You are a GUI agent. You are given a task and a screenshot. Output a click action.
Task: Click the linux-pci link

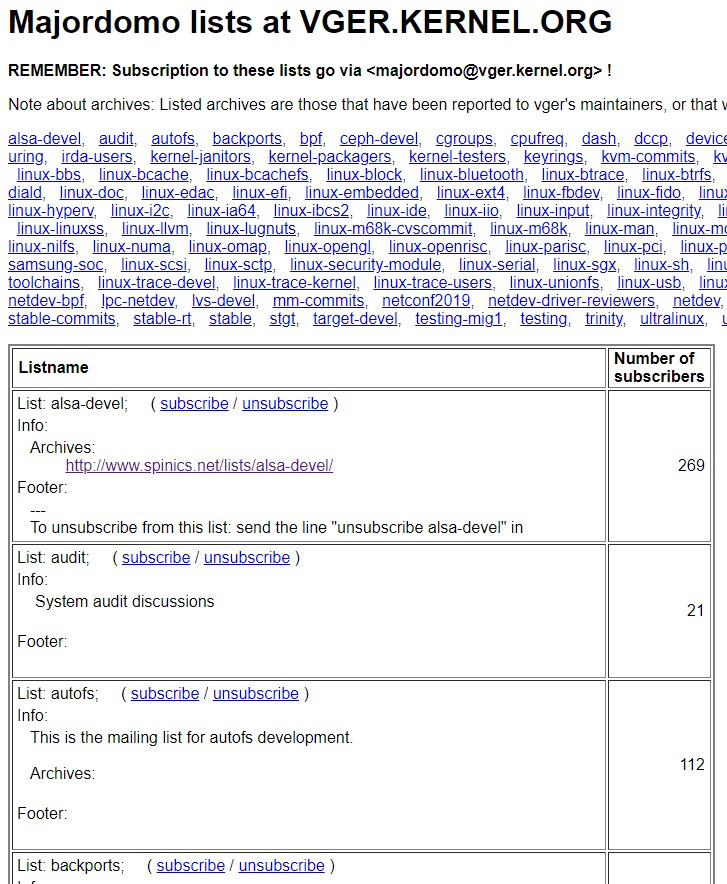[633, 247]
